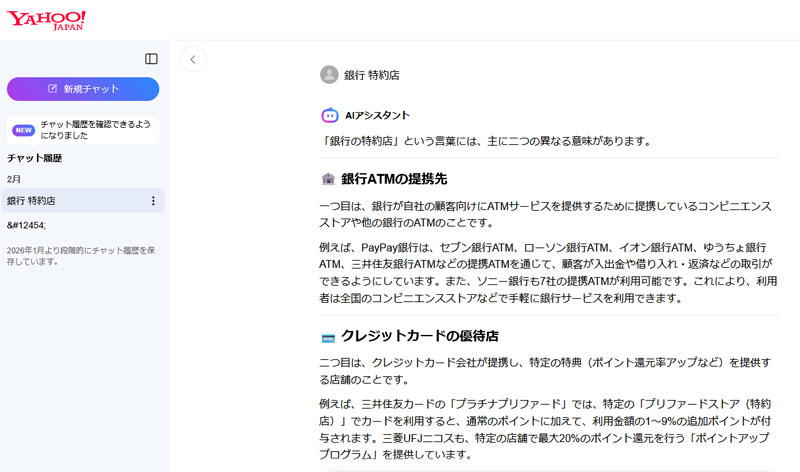Click the チャット履歴 heading
Image resolution: width=800 pixels, height=472 pixels.
point(35,158)
